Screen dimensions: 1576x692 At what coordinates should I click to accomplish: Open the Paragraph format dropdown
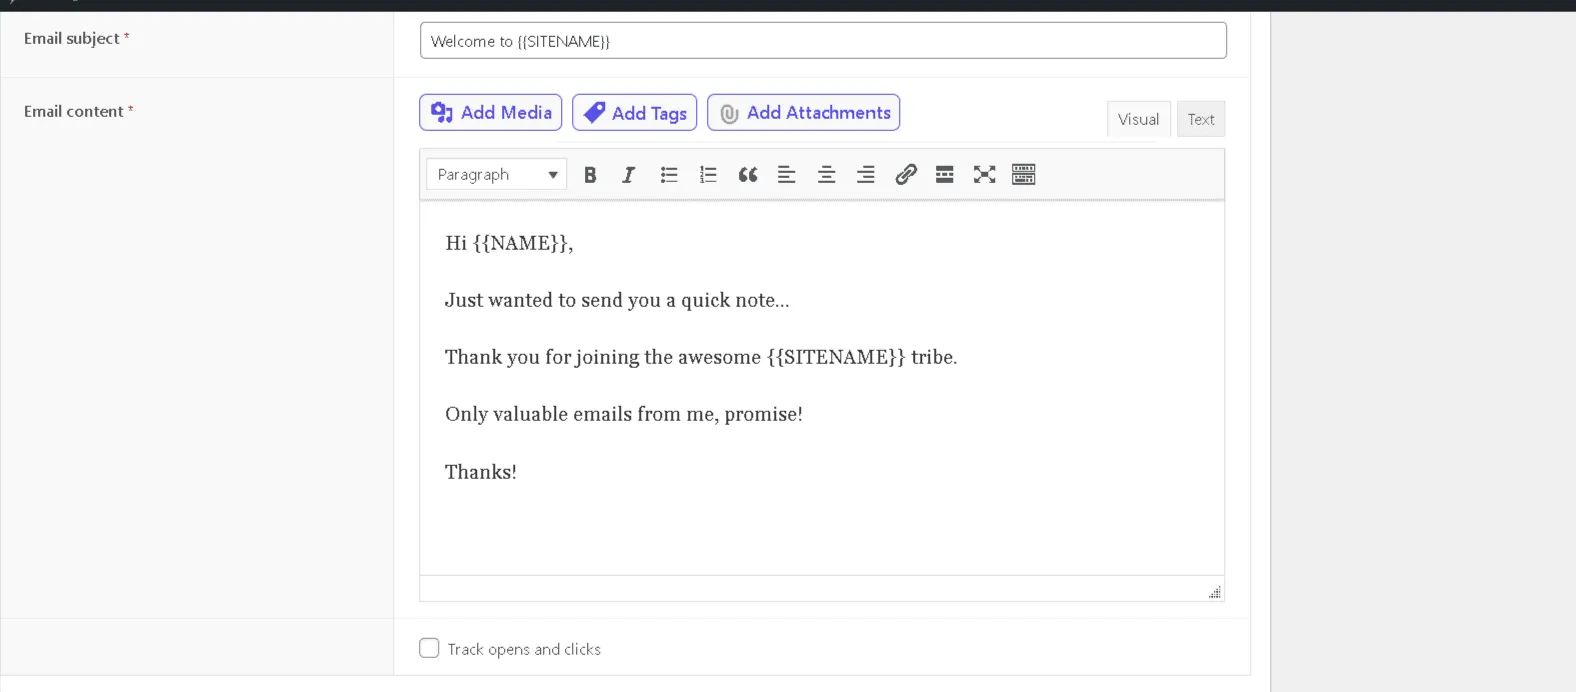coord(496,174)
